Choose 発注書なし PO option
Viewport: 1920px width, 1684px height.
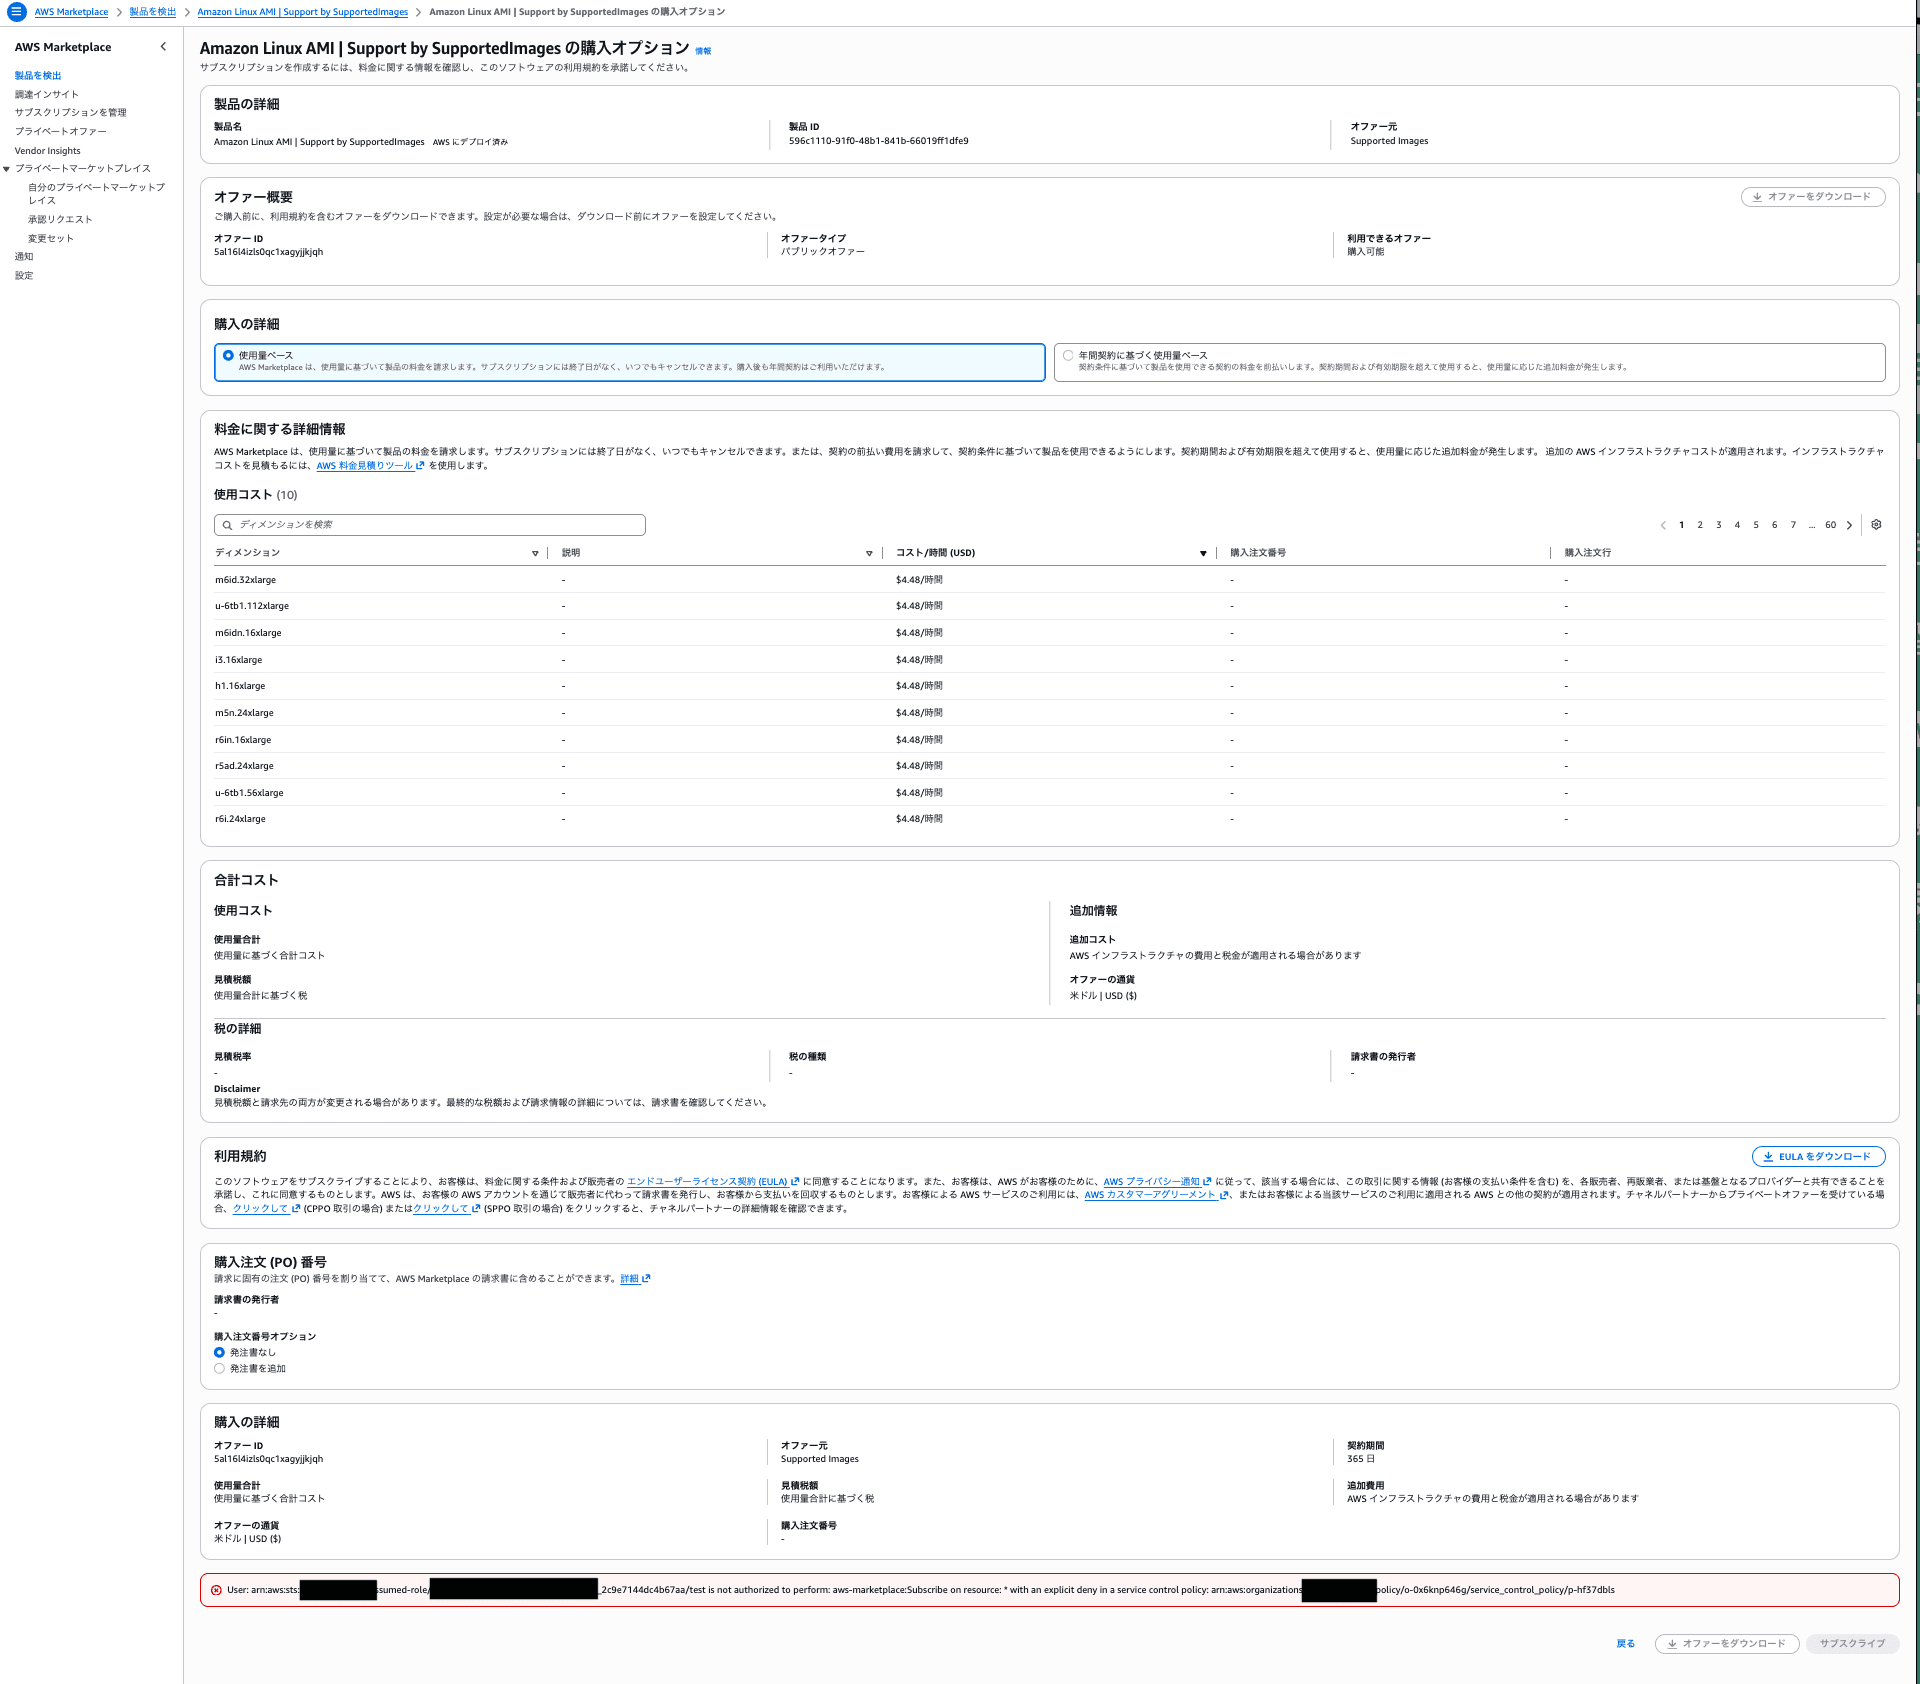tap(219, 1352)
